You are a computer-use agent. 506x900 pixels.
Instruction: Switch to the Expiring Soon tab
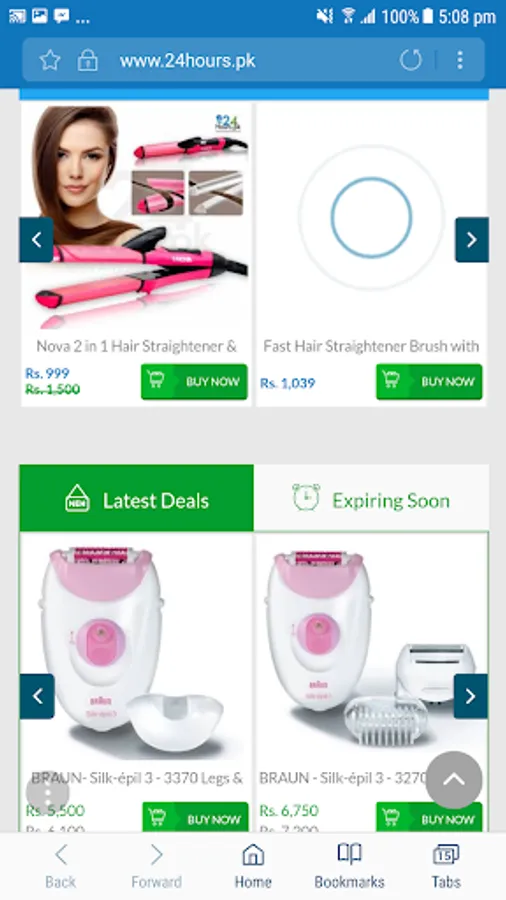pyautogui.click(x=371, y=498)
